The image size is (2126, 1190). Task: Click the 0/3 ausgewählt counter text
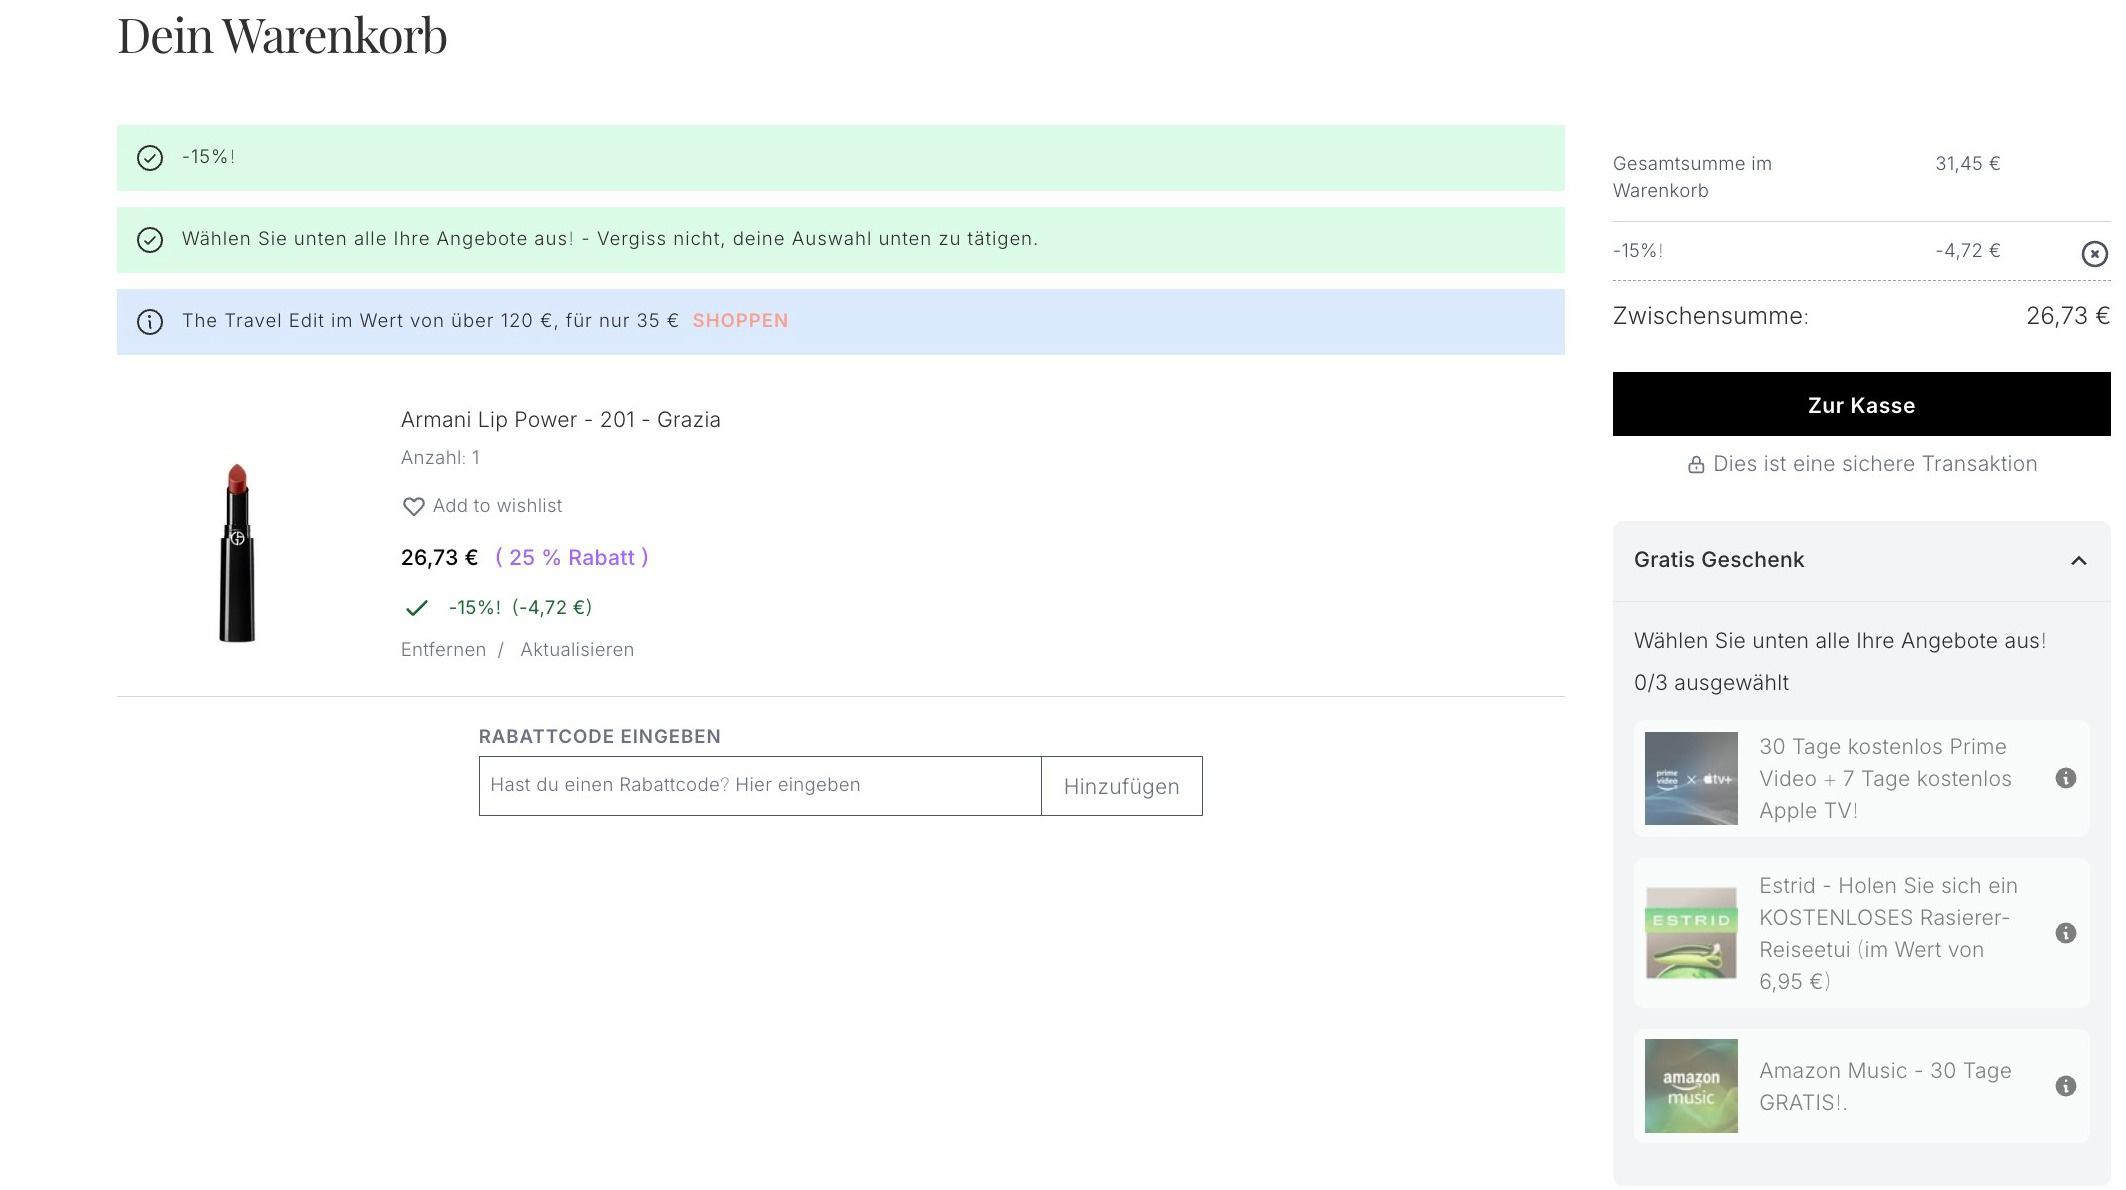tap(1711, 683)
